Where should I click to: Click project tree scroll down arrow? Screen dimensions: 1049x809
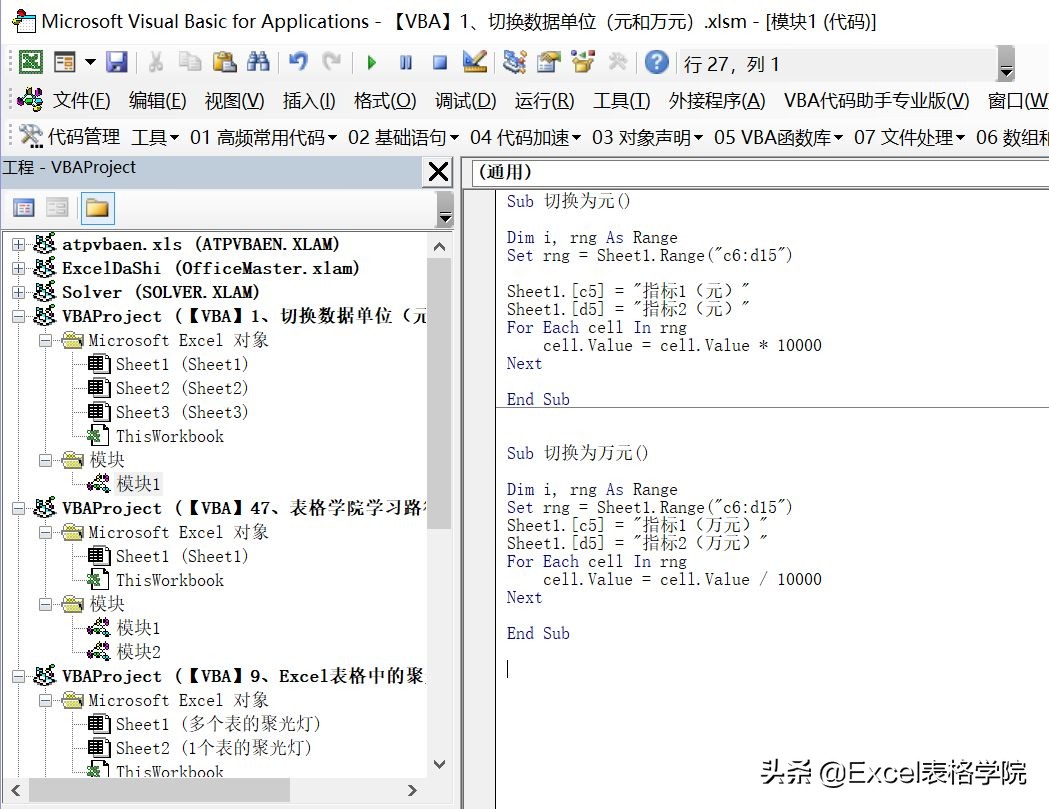(x=440, y=764)
